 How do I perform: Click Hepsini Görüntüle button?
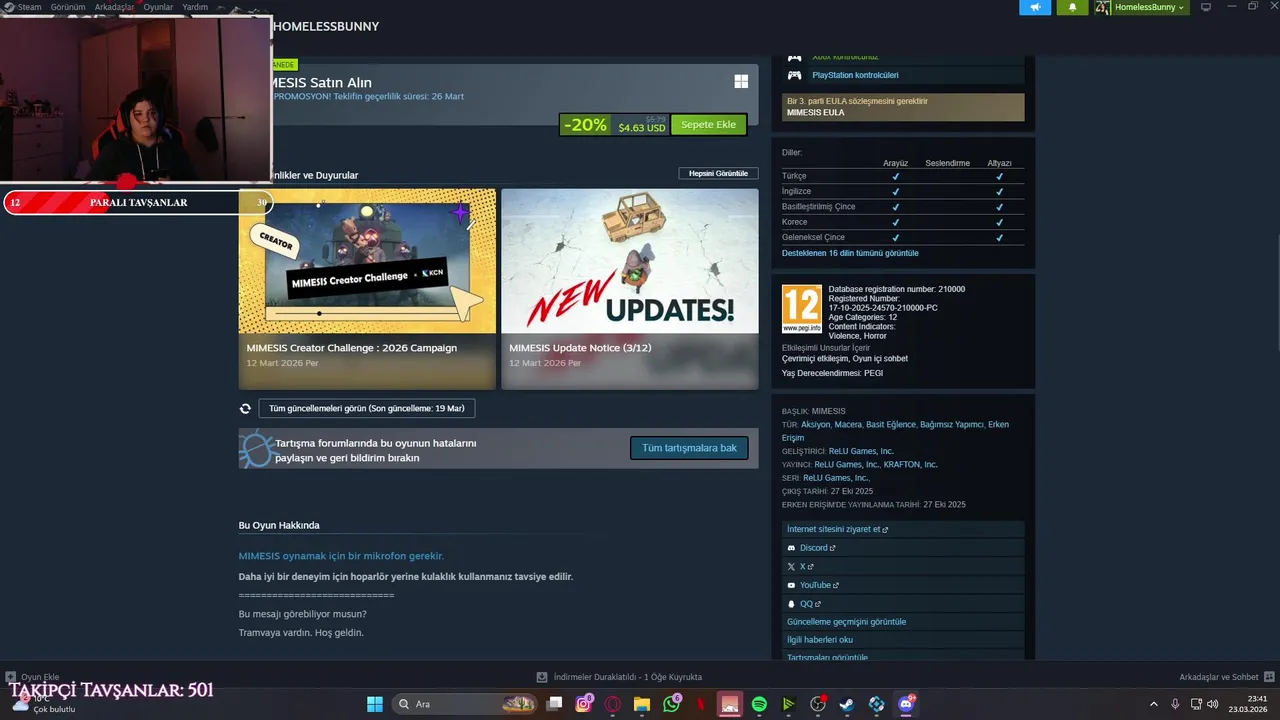(x=718, y=173)
